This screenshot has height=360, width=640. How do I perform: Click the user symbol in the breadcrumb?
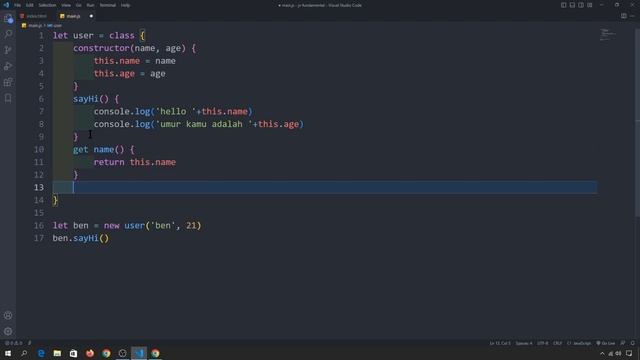(x=54, y=25)
